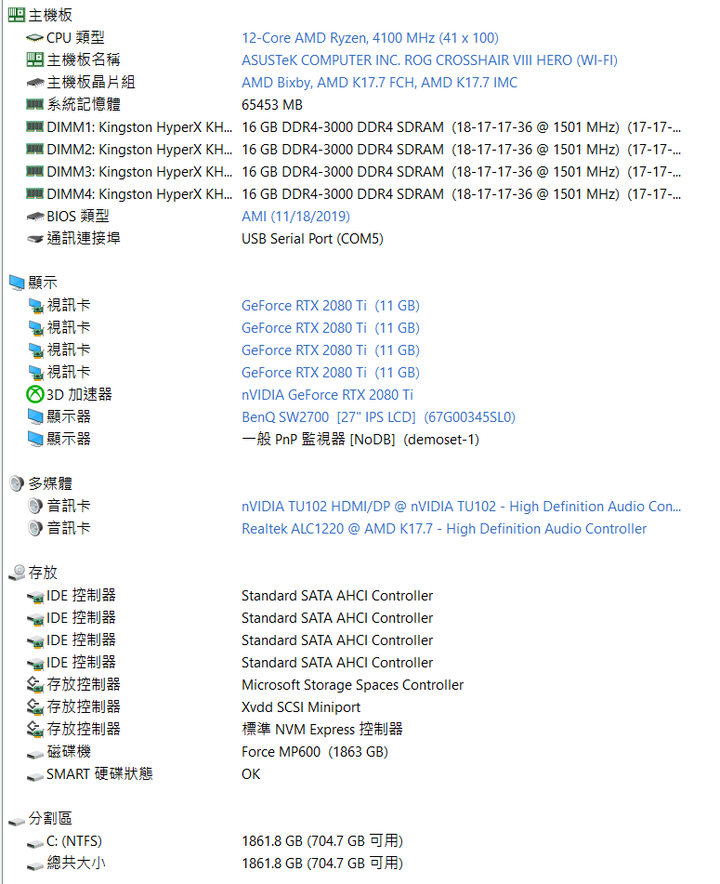Viewport: 720px width, 884px height.
Task: Click the DIMM3 memory module icon
Action: click(35, 171)
